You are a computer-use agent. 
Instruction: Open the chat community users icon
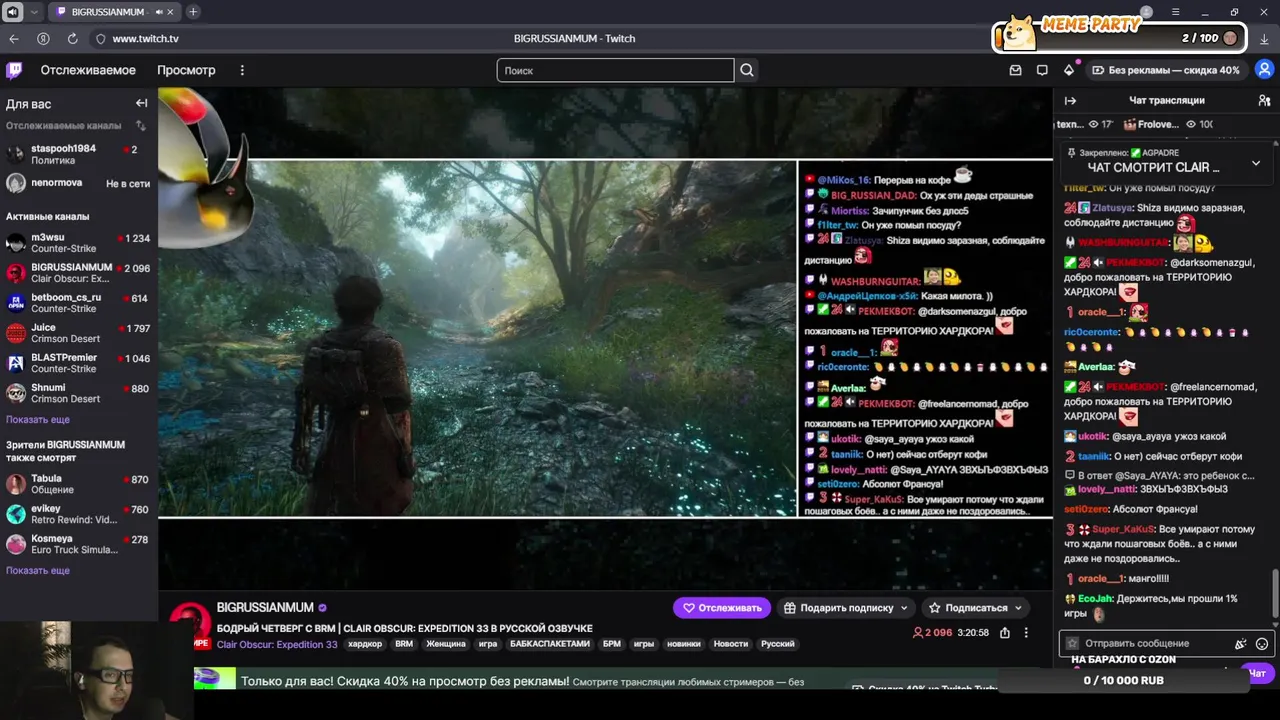[1264, 100]
